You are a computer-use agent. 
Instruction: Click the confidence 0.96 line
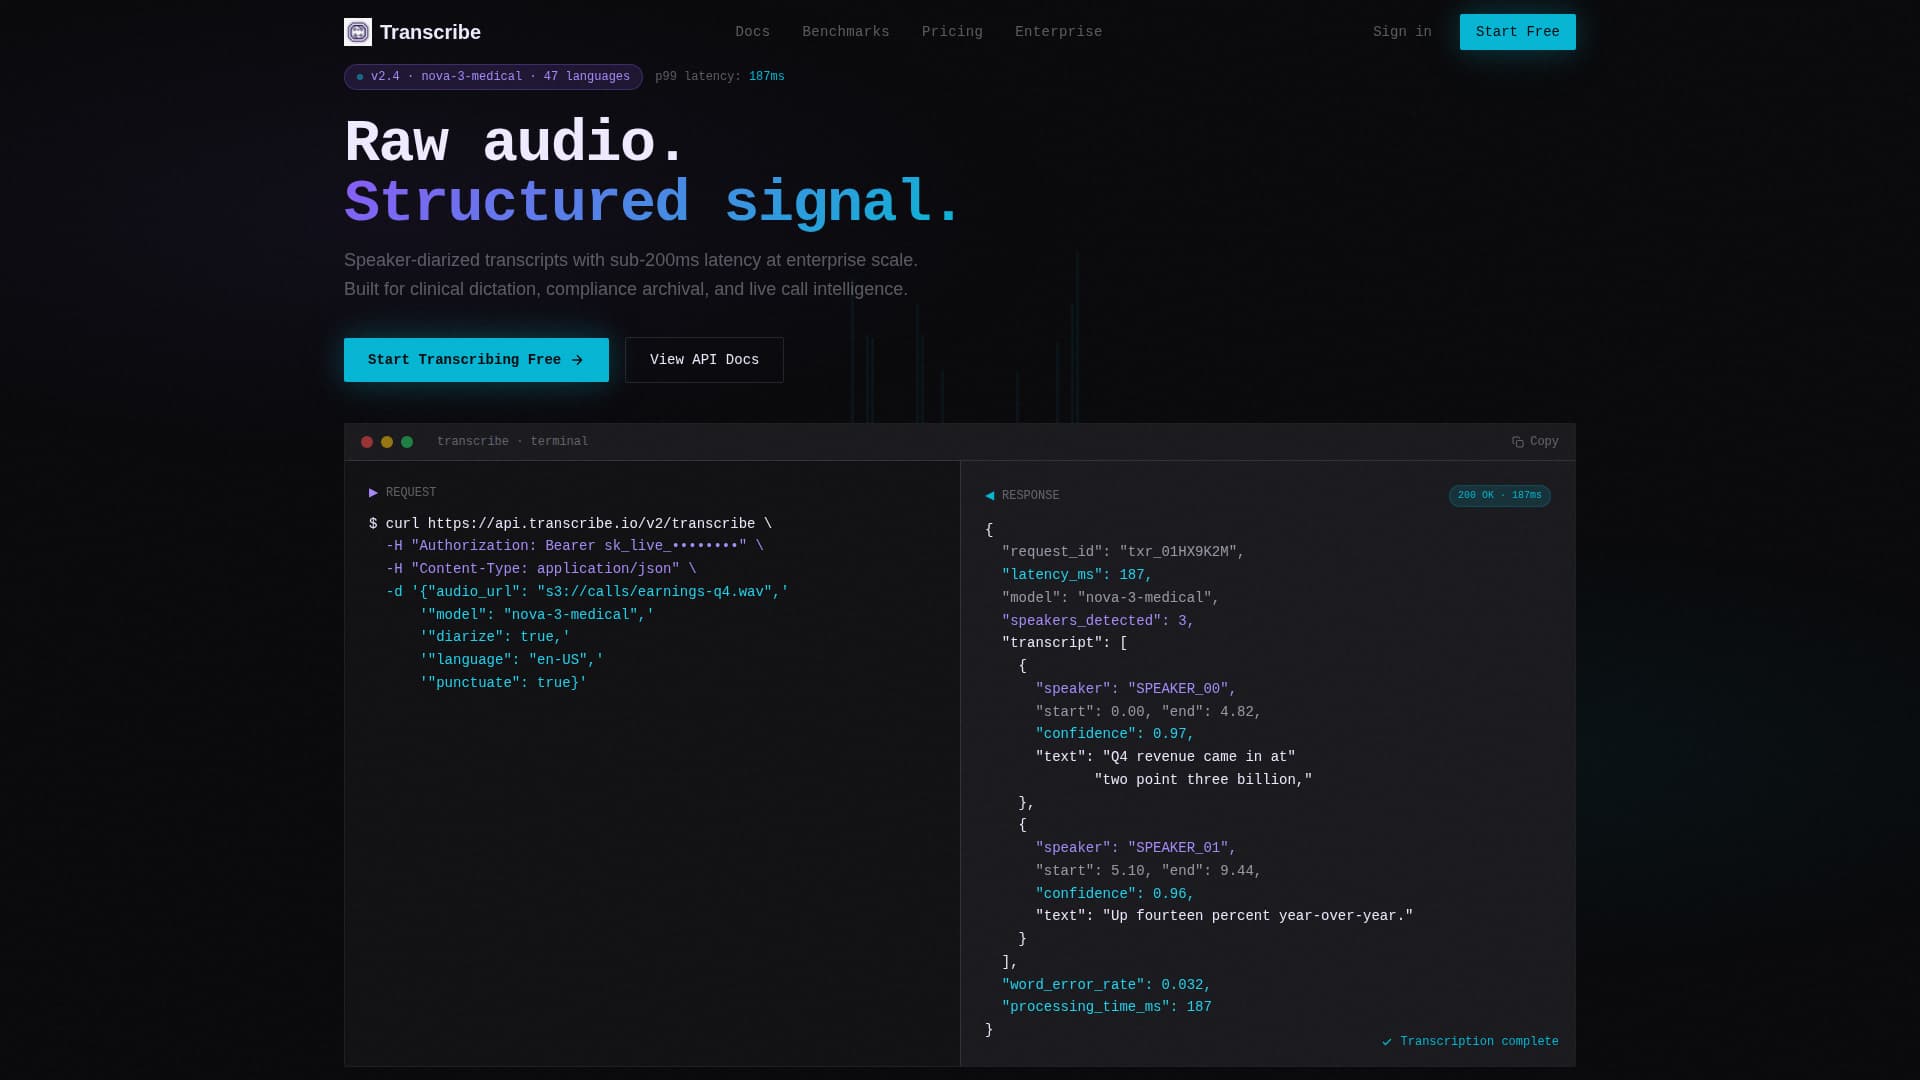coord(1115,894)
